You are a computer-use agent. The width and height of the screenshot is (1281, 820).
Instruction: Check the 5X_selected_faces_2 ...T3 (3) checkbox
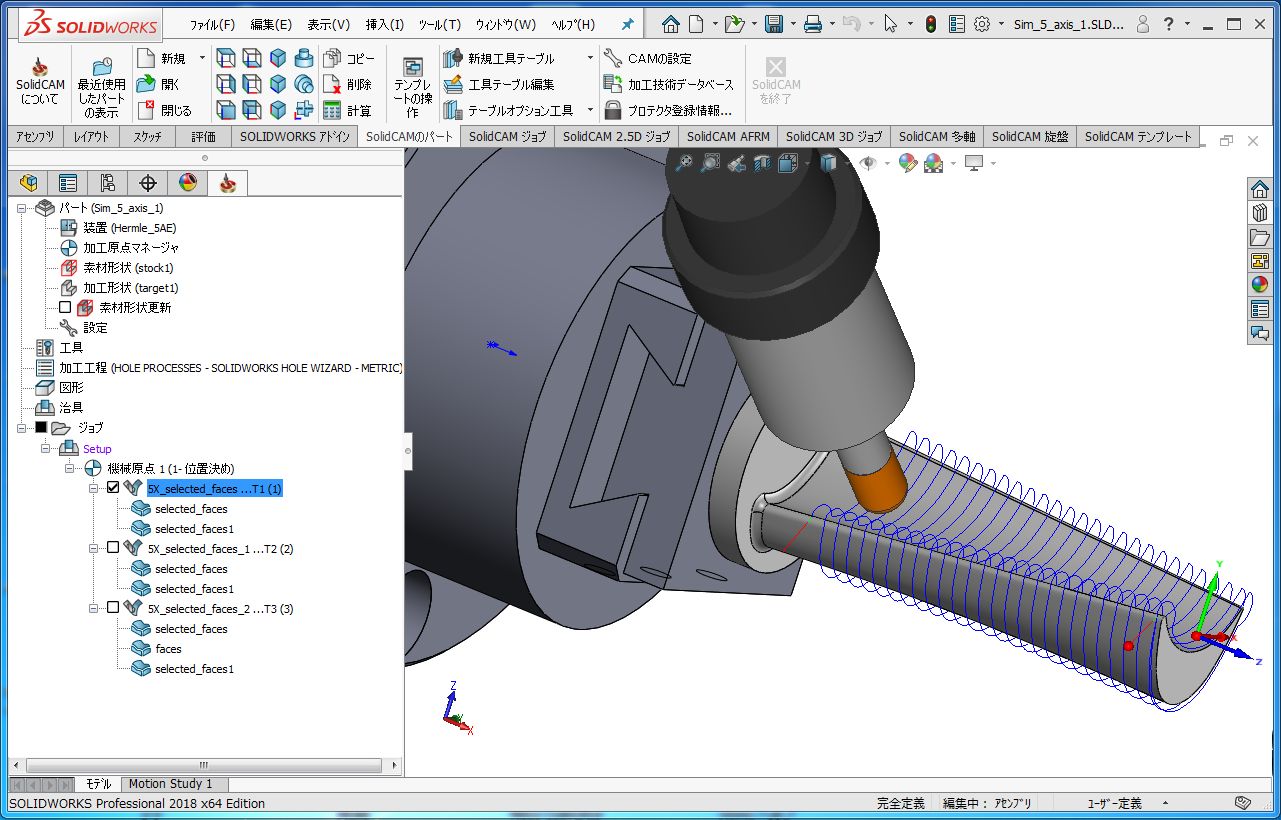coord(113,608)
